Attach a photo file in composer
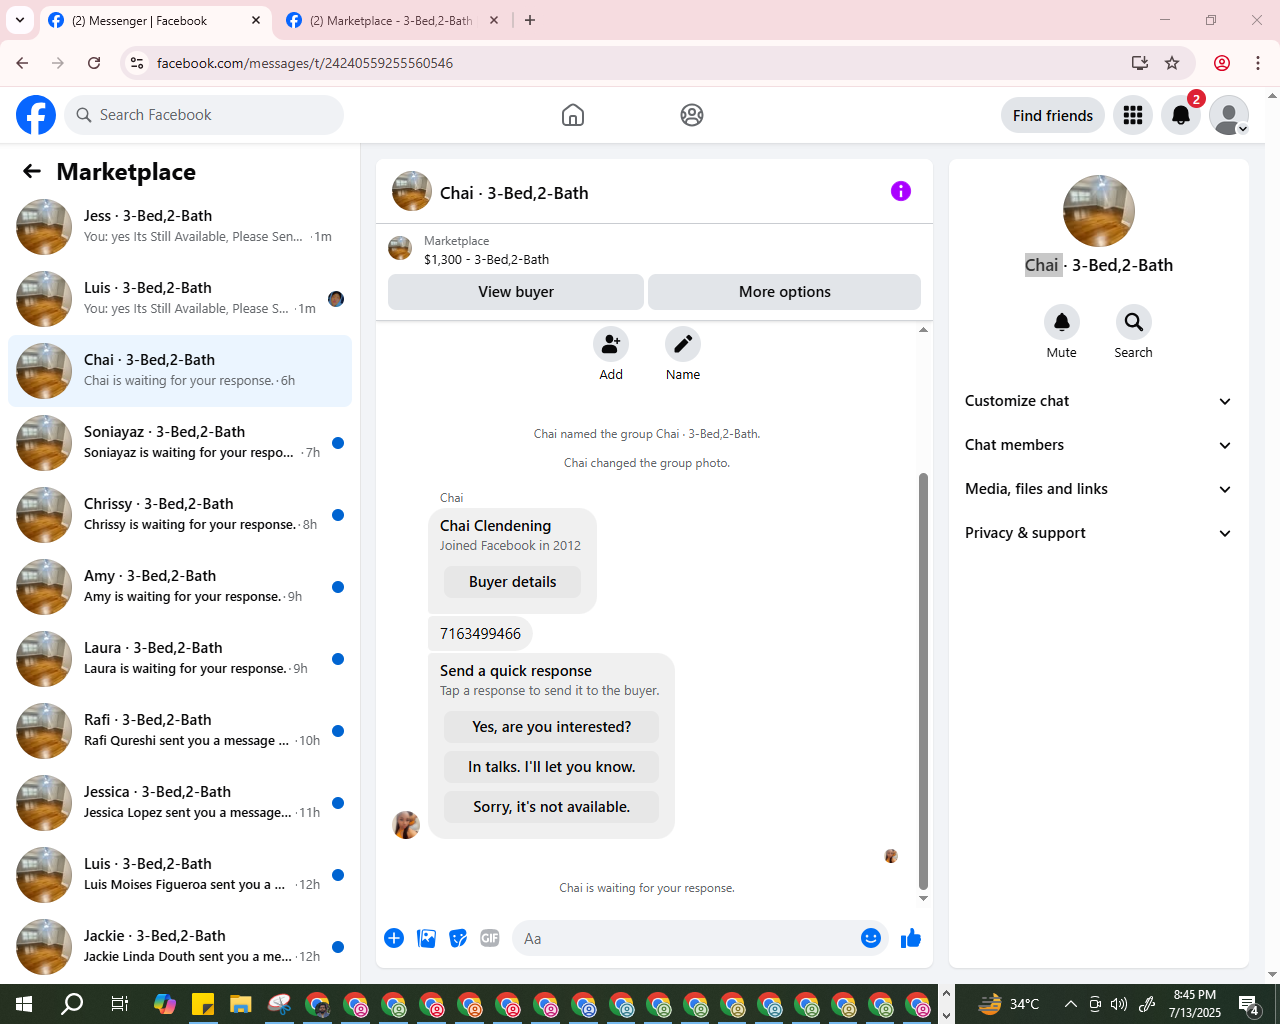Image resolution: width=1280 pixels, height=1024 pixels. (427, 938)
